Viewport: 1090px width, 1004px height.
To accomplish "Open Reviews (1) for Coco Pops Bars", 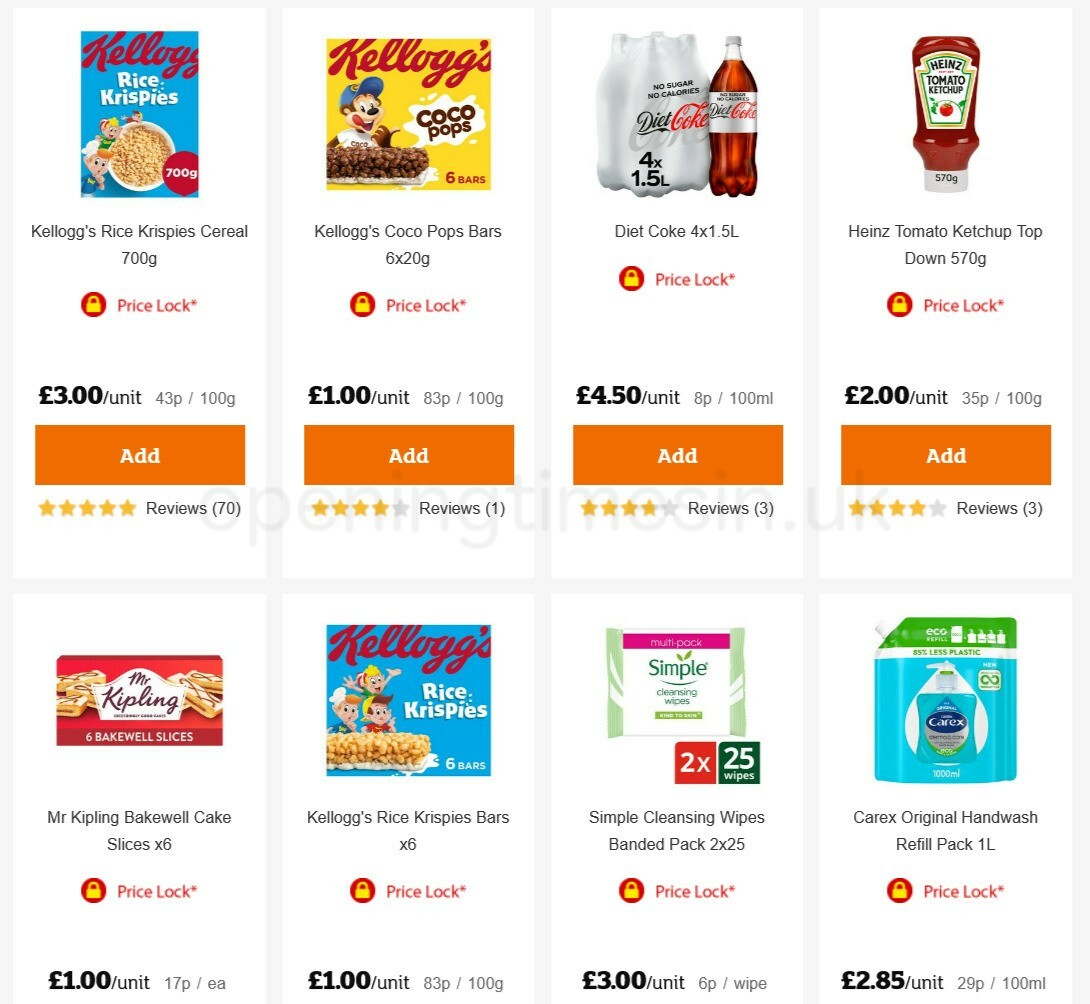I will pyautogui.click(x=462, y=508).
